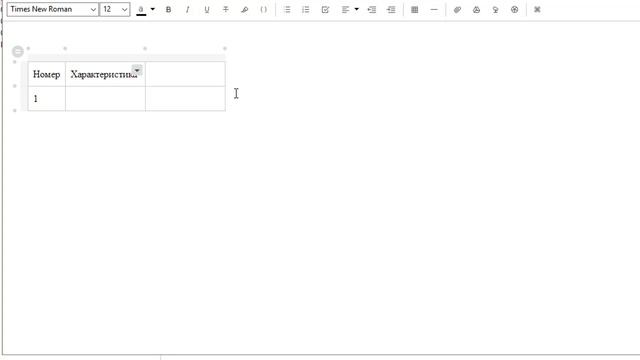Click the round minus table handle
This screenshot has width=640, height=360.
pos(18,51)
